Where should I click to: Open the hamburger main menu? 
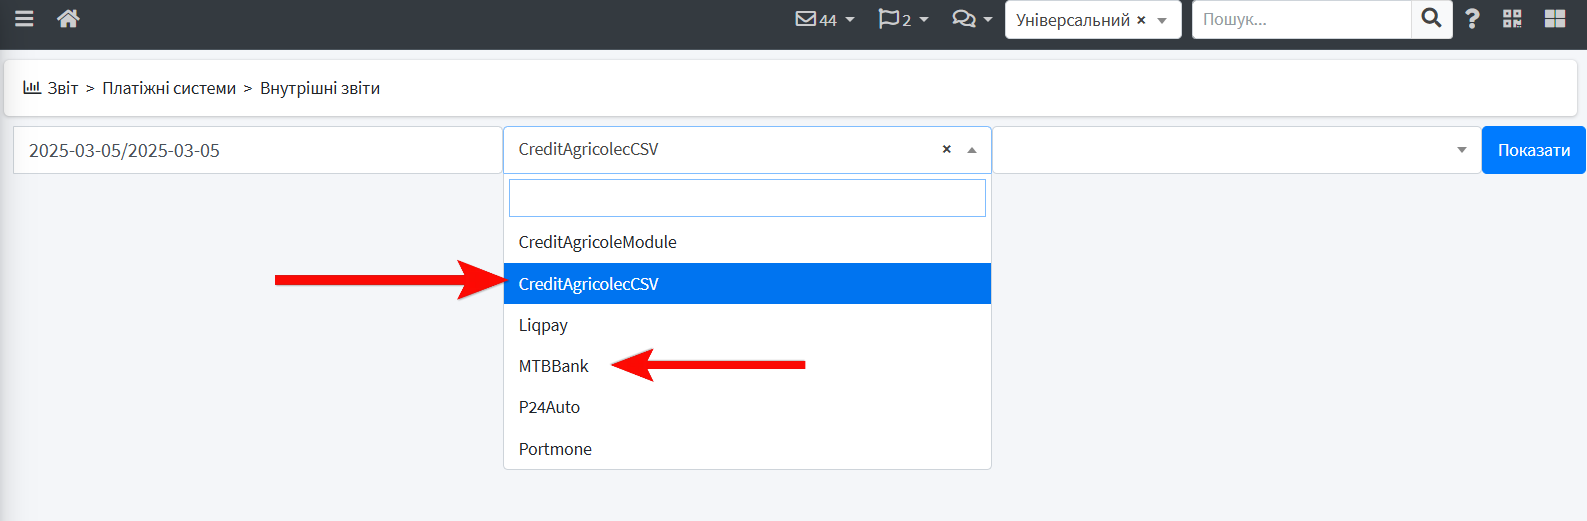point(24,19)
